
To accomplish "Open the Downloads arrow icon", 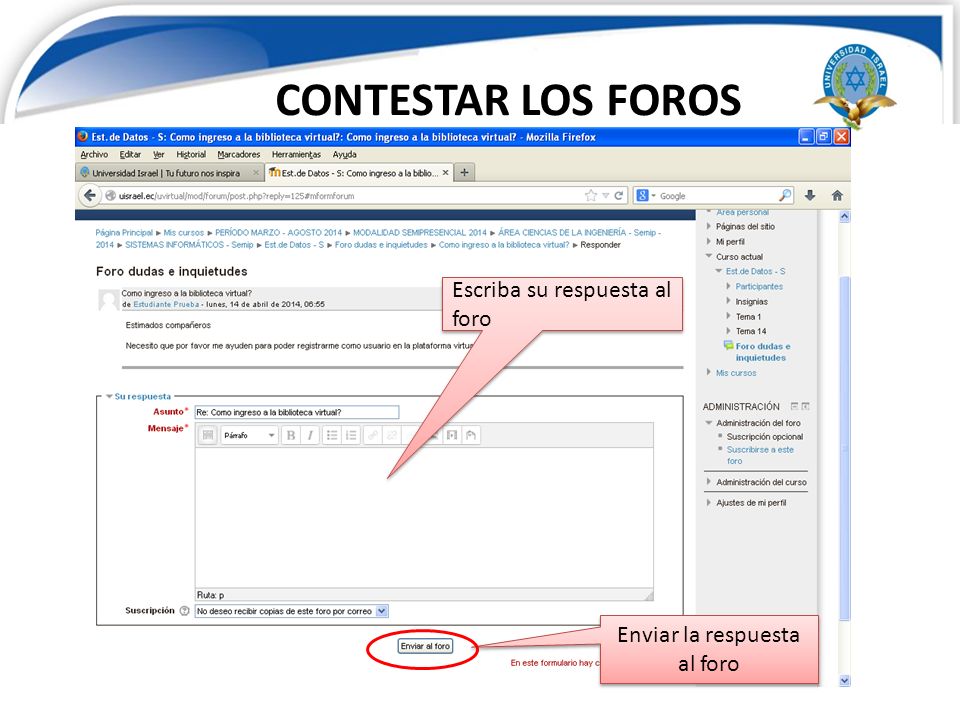I will pyautogui.click(x=810, y=195).
